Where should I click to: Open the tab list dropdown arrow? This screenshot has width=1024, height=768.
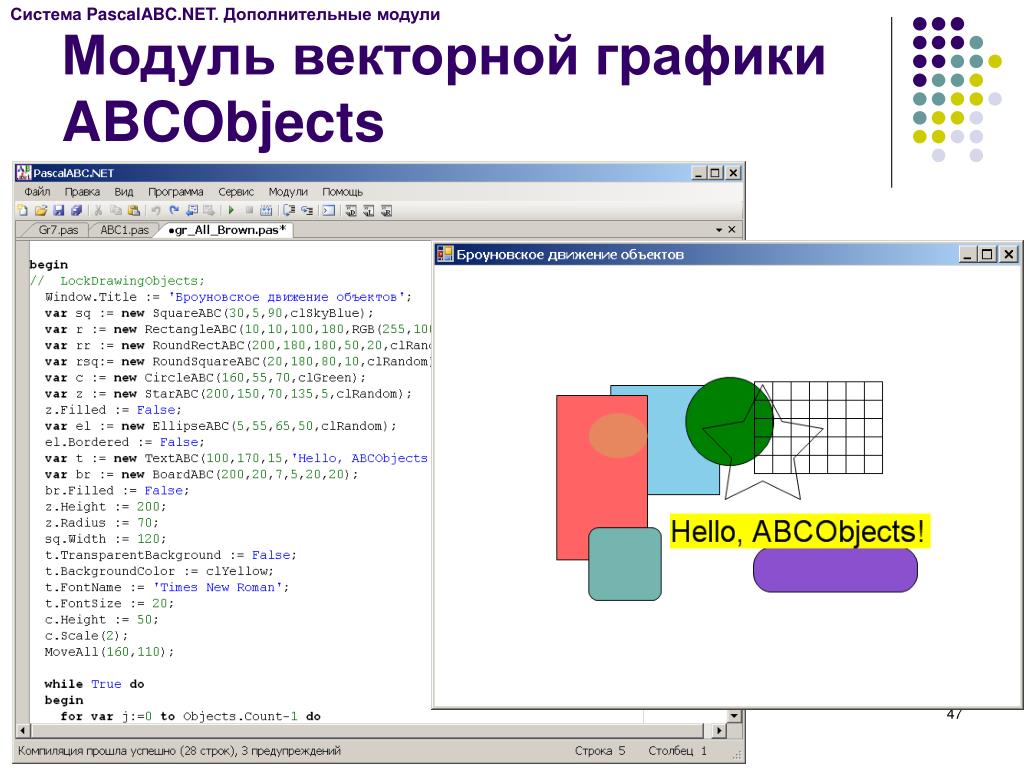[x=718, y=230]
